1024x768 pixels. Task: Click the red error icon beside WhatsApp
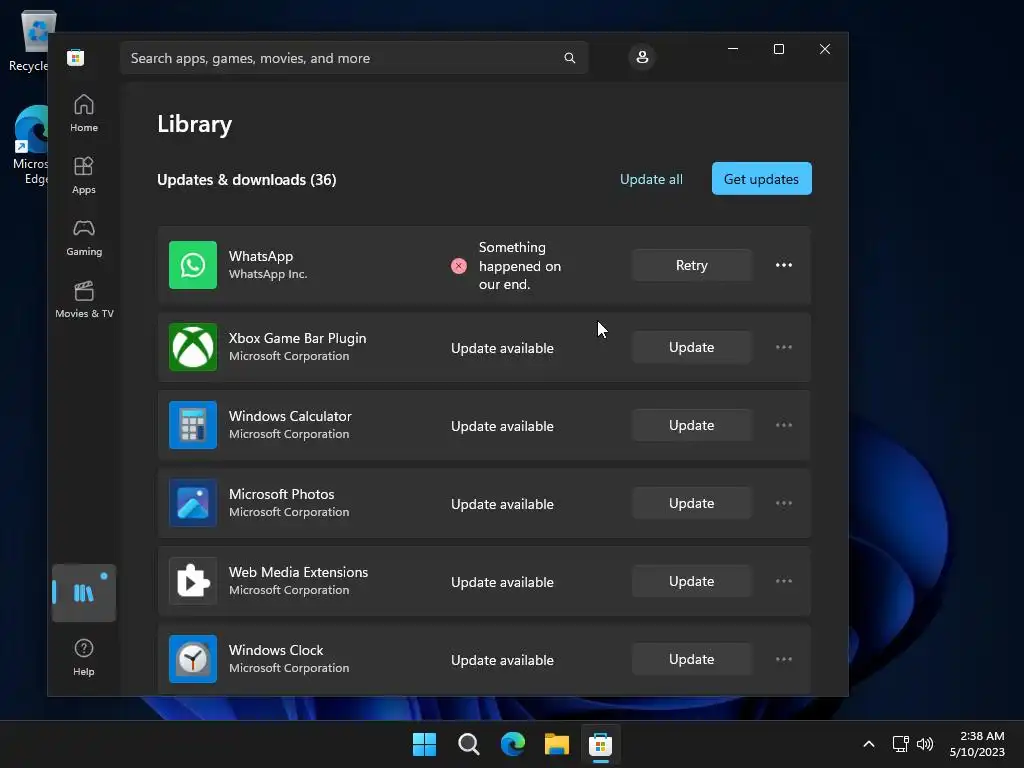coord(458,266)
